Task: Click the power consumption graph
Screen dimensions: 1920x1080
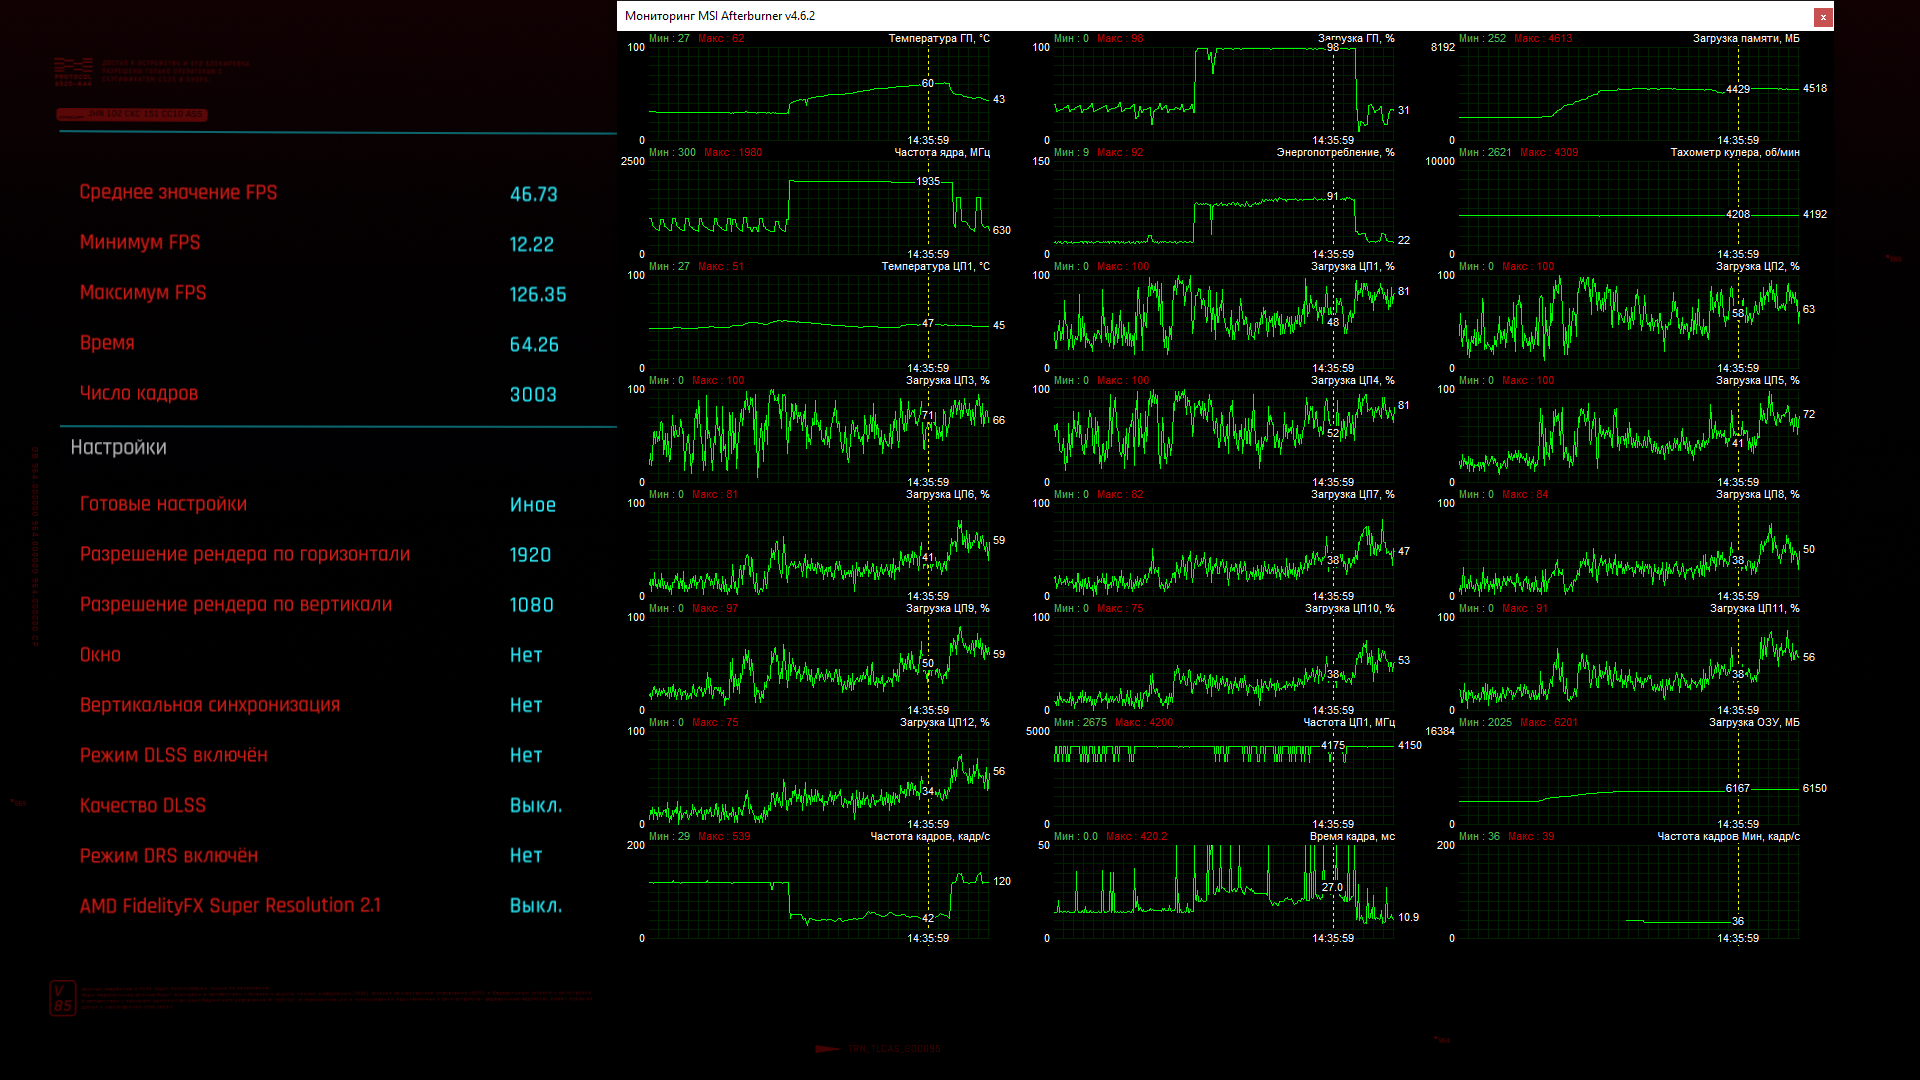Action: (1223, 207)
